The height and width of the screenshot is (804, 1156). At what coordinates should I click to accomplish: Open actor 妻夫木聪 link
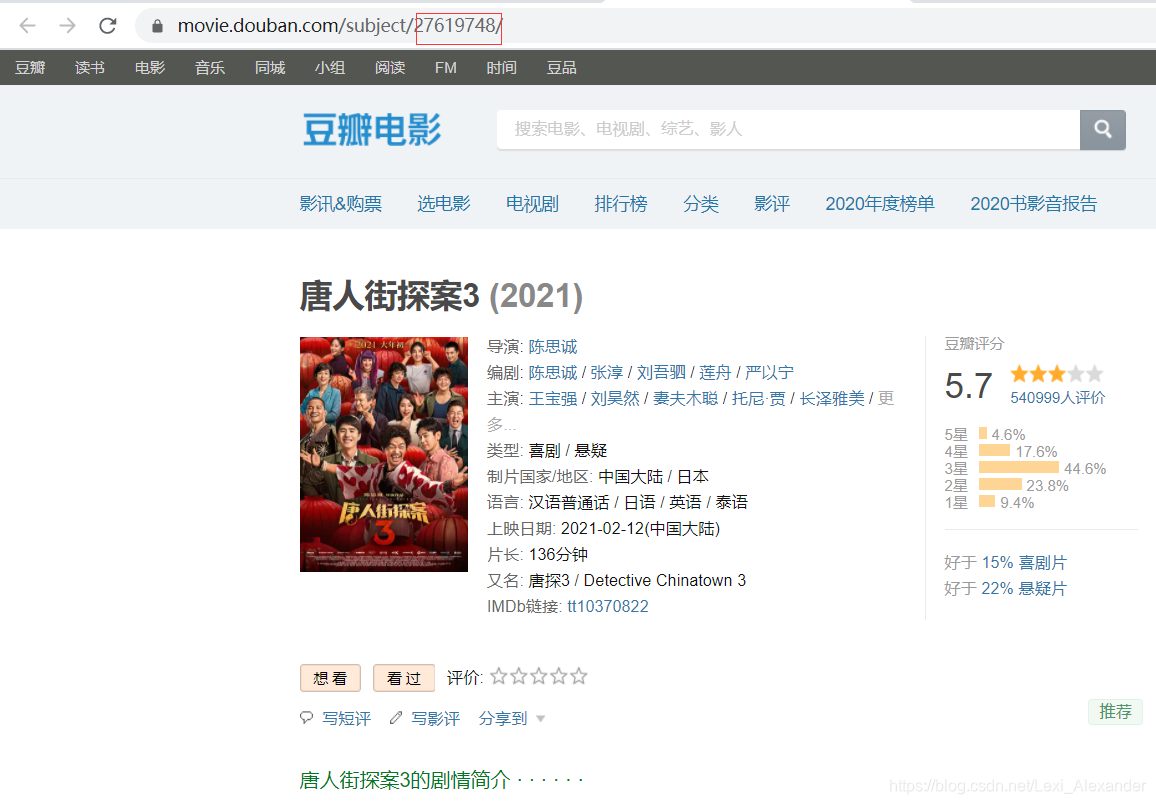pyautogui.click(x=686, y=399)
